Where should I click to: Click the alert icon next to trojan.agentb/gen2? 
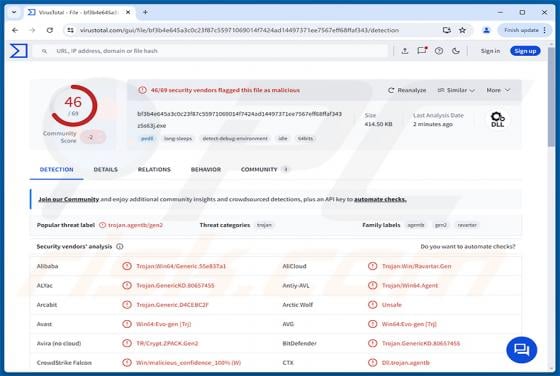(102, 225)
